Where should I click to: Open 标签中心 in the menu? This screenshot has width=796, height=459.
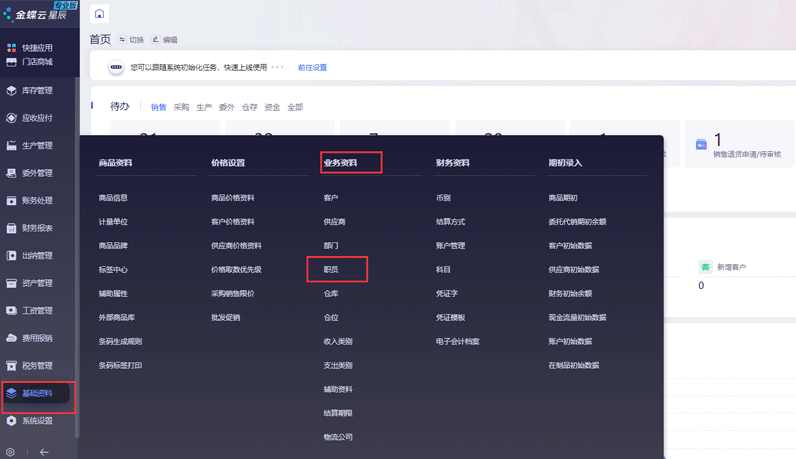click(113, 269)
